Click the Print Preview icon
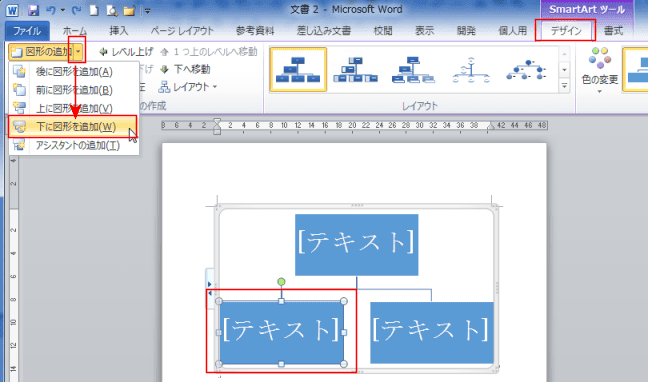 (111, 10)
